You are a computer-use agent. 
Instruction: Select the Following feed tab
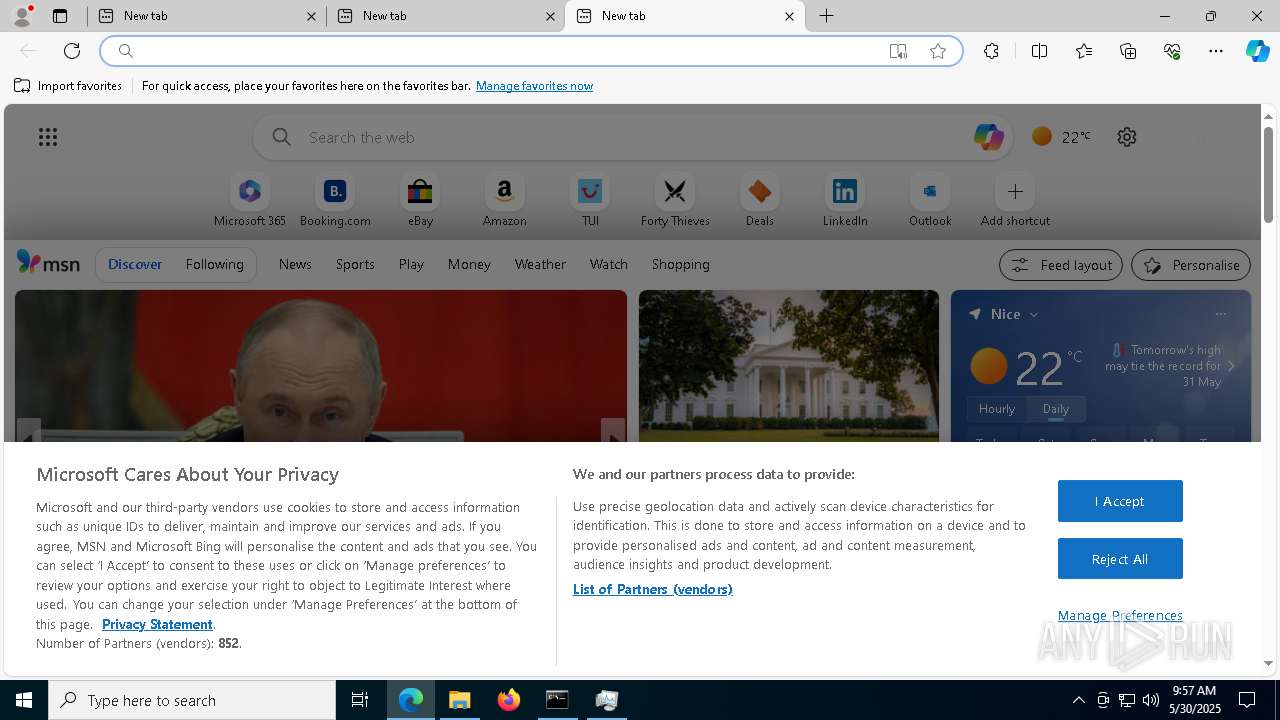(214, 264)
